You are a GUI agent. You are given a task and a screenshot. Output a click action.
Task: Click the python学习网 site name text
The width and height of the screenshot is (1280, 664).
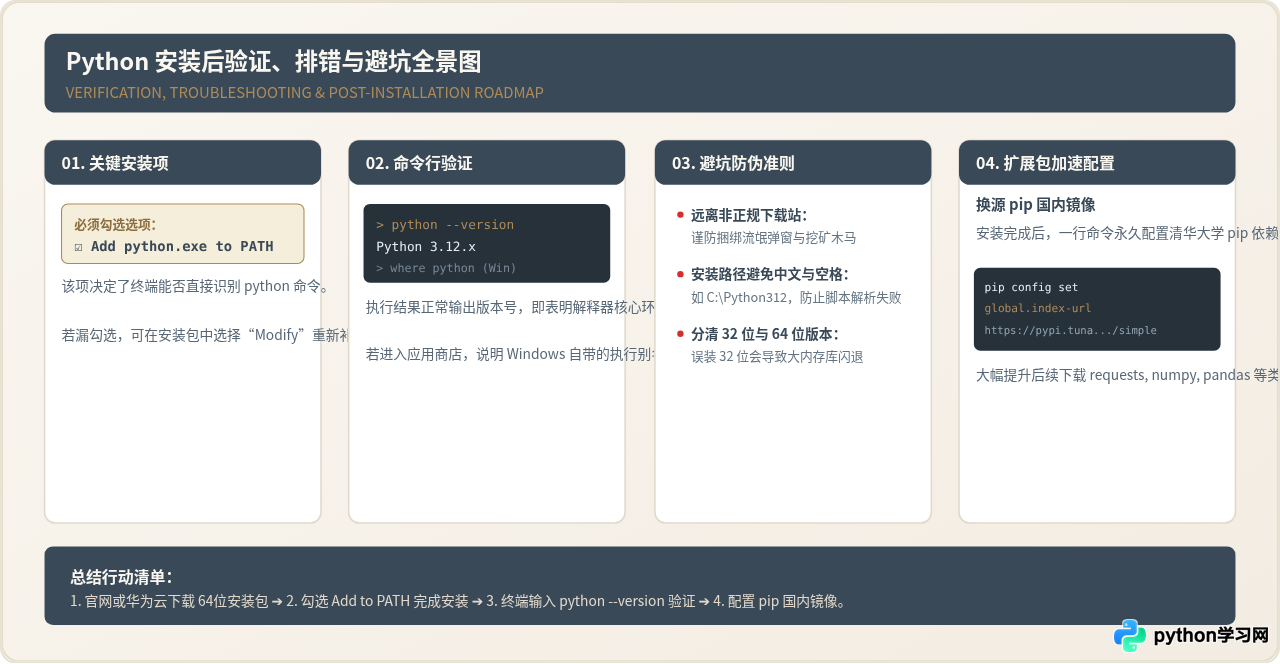(x=1211, y=636)
